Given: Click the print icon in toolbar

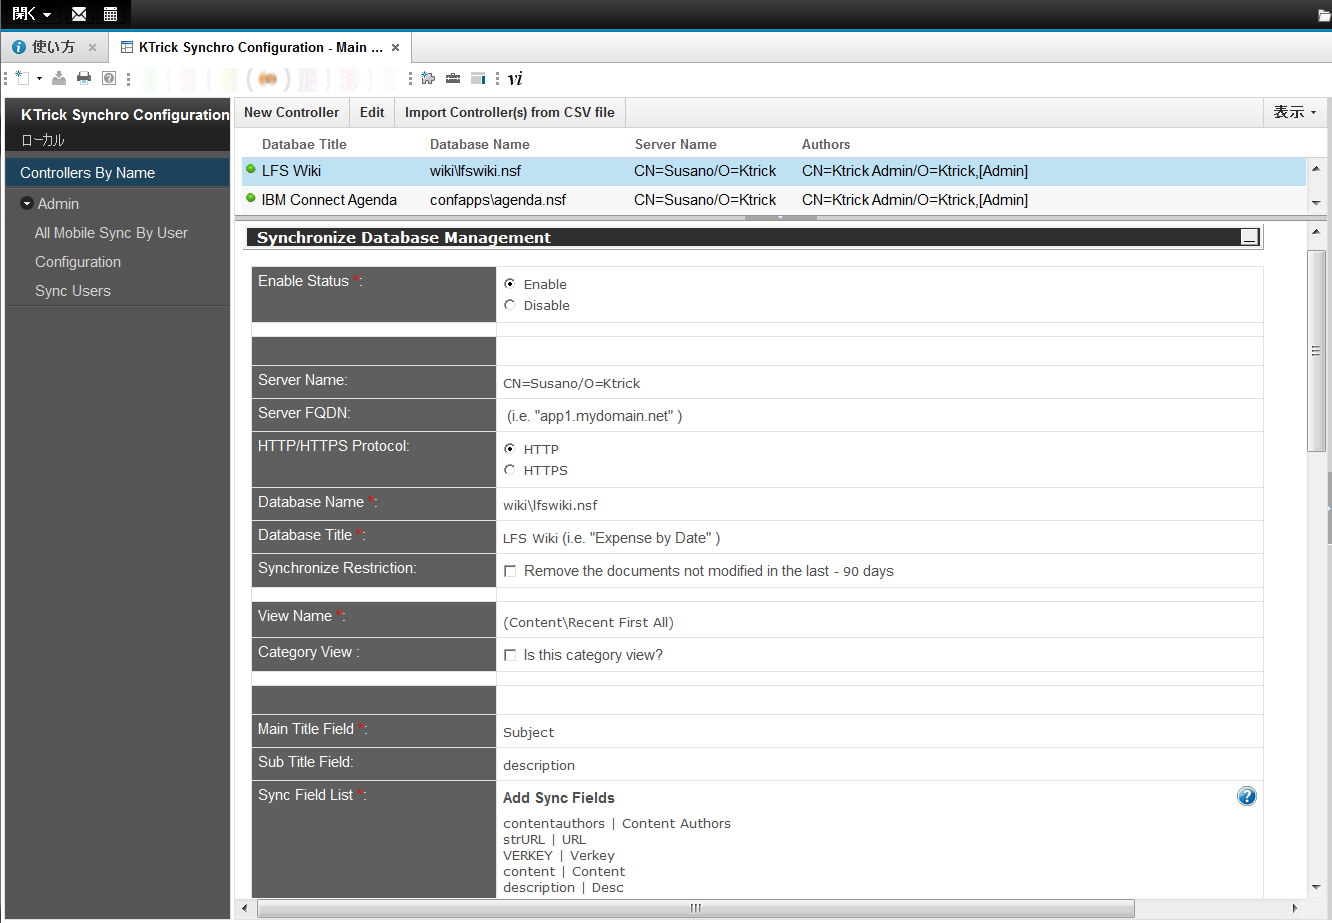Looking at the screenshot, I should click(84, 78).
